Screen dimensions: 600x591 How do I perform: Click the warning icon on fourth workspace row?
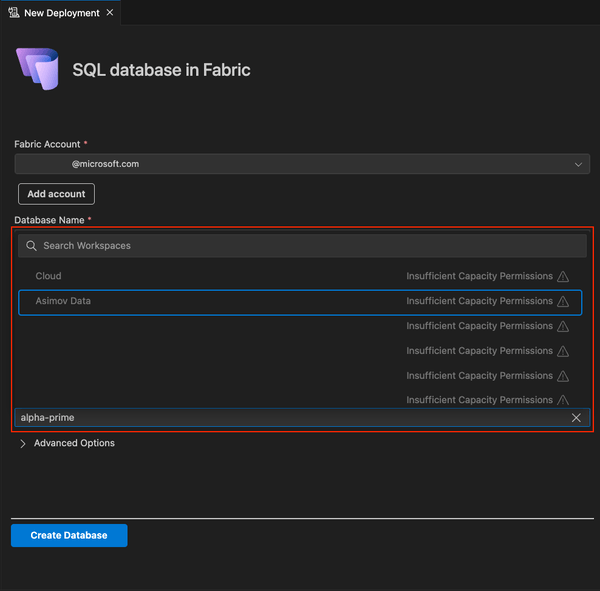point(563,352)
